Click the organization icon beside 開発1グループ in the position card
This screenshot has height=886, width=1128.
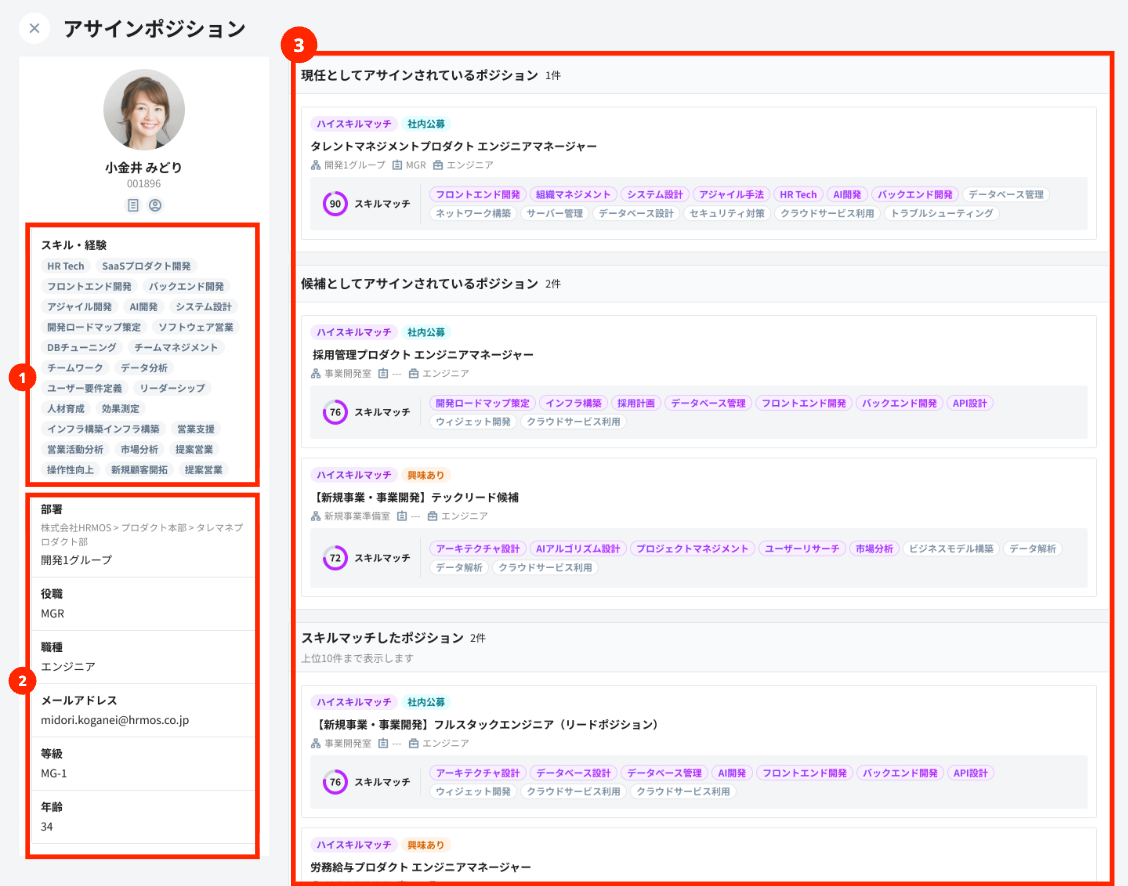[x=316, y=165]
